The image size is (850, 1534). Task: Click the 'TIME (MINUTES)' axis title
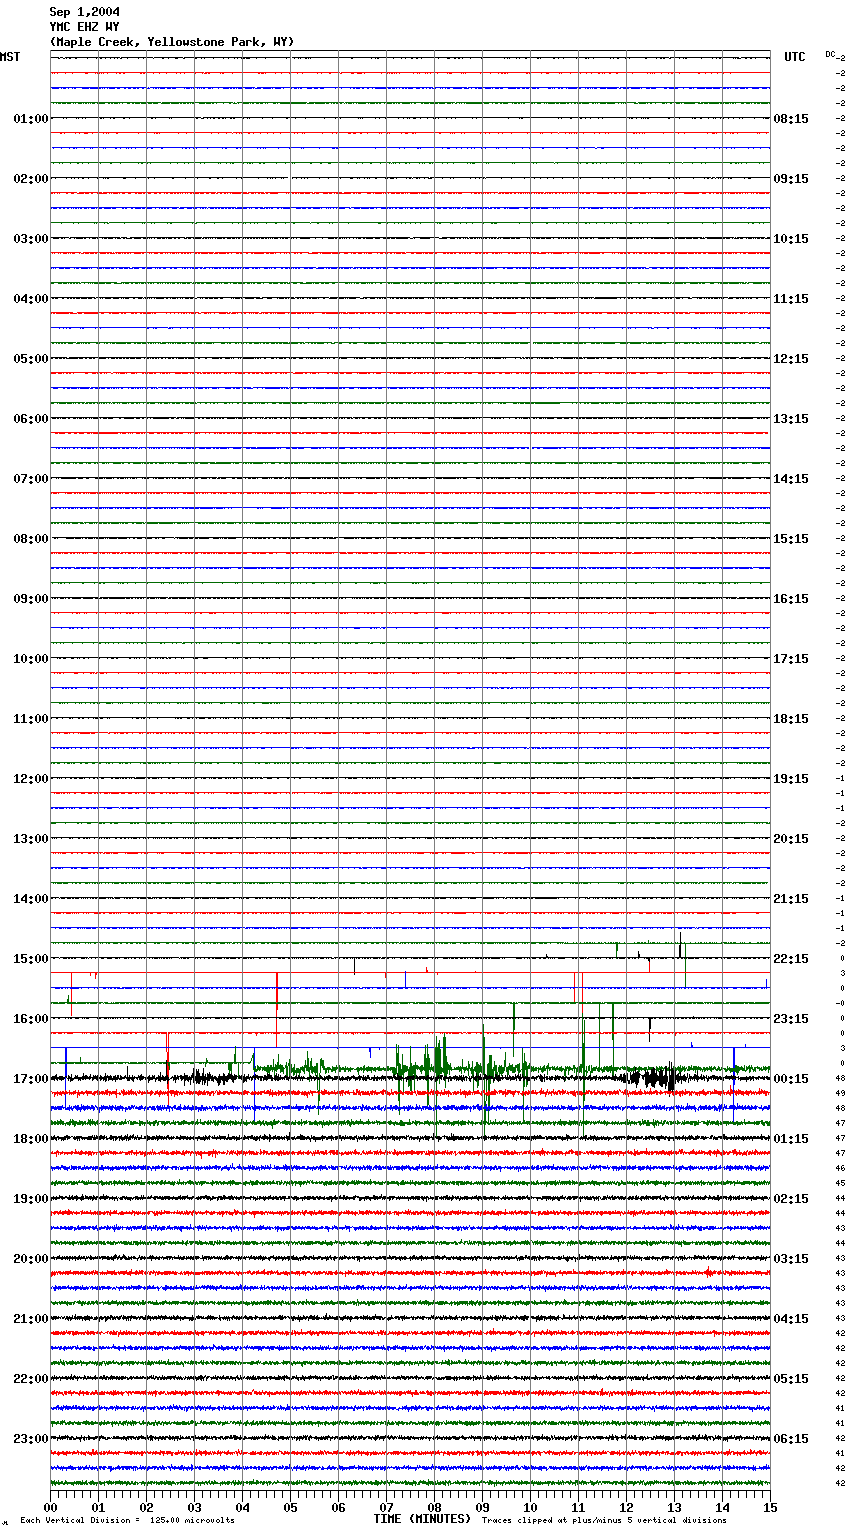tap(422, 1519)
